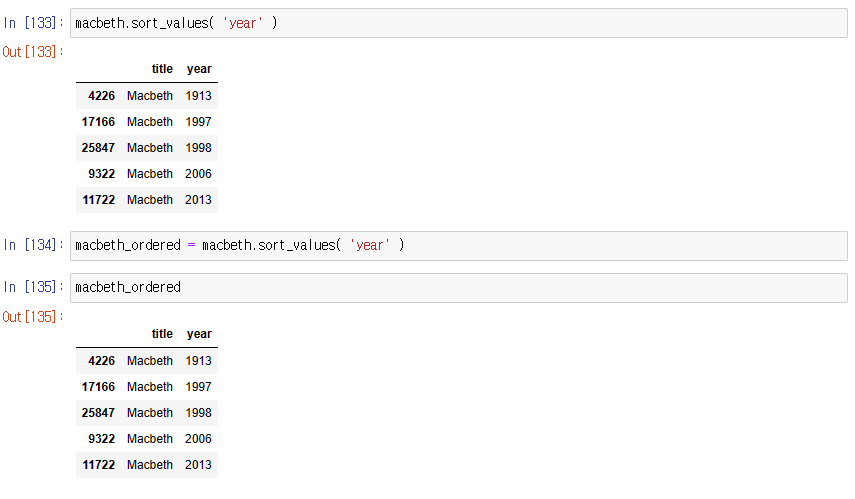Screen dimensions: 855x499
Task: Select the In [133] prompt label
Action: pos(33,23)
